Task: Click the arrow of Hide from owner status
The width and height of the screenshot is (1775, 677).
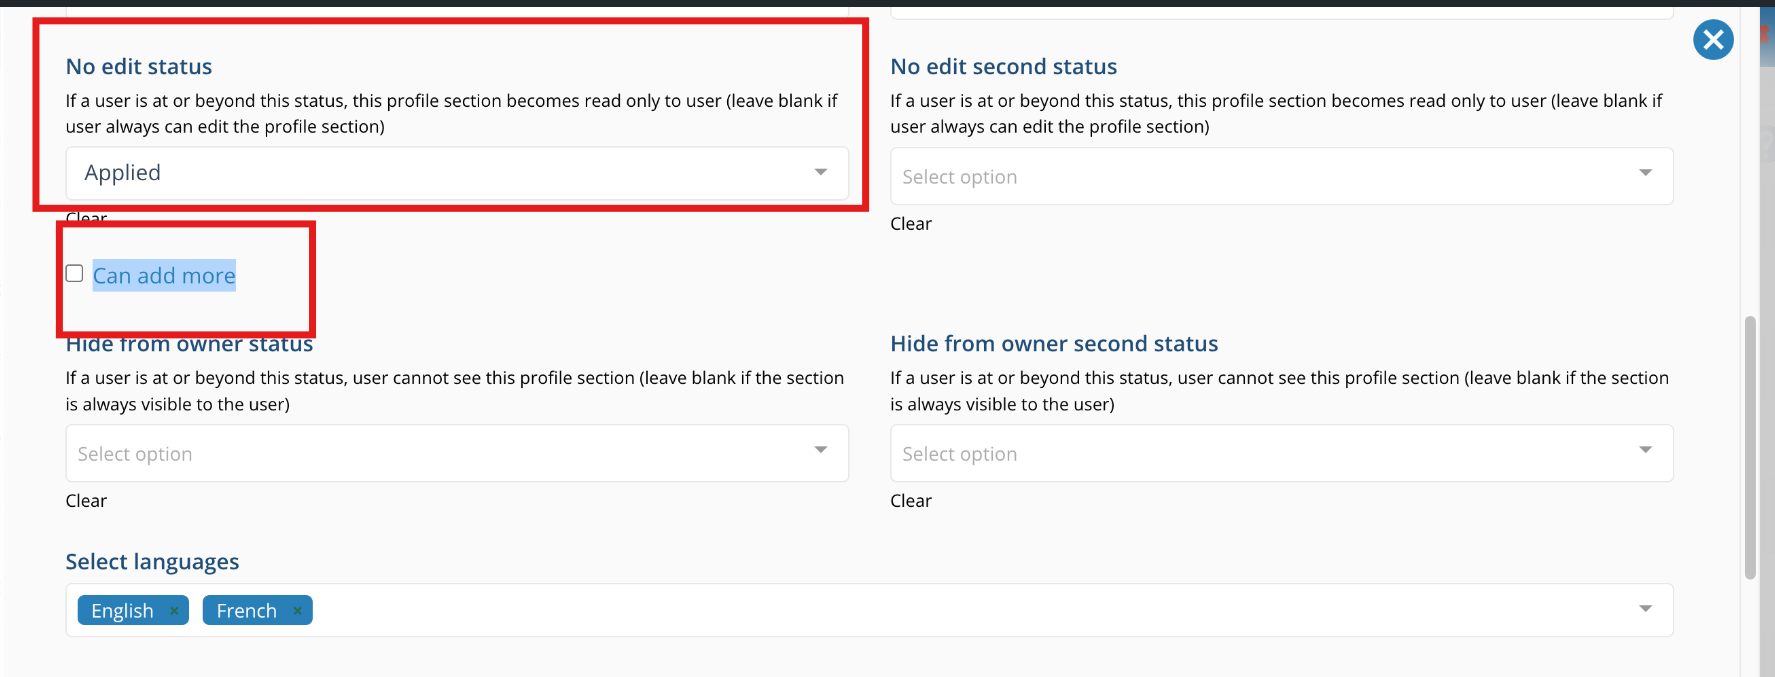Action: (x=820, y=450)
